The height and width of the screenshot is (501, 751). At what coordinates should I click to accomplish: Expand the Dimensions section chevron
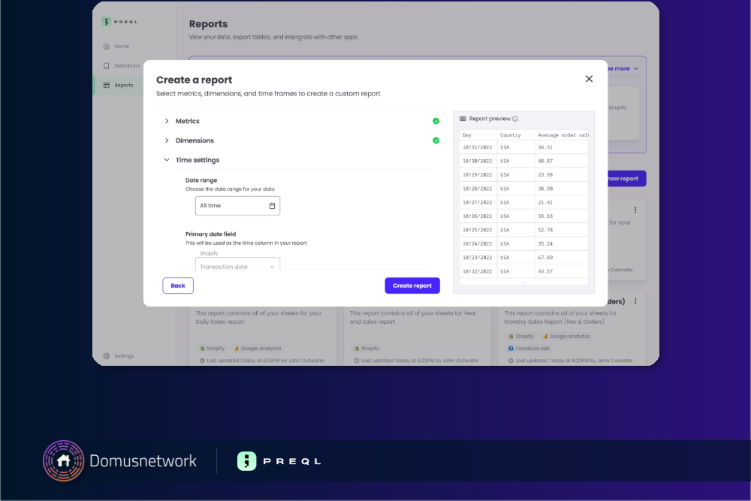(x=167, y=140)
